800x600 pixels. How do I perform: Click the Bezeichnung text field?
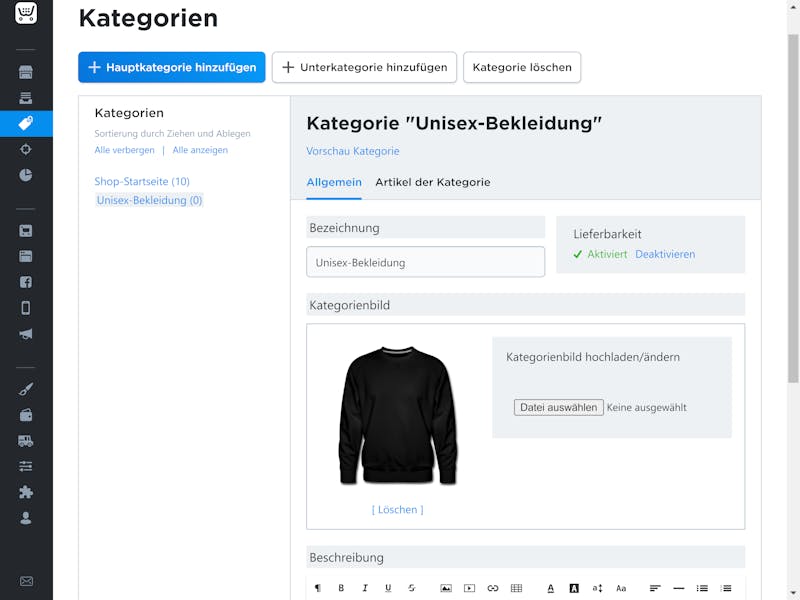point(426,262)
